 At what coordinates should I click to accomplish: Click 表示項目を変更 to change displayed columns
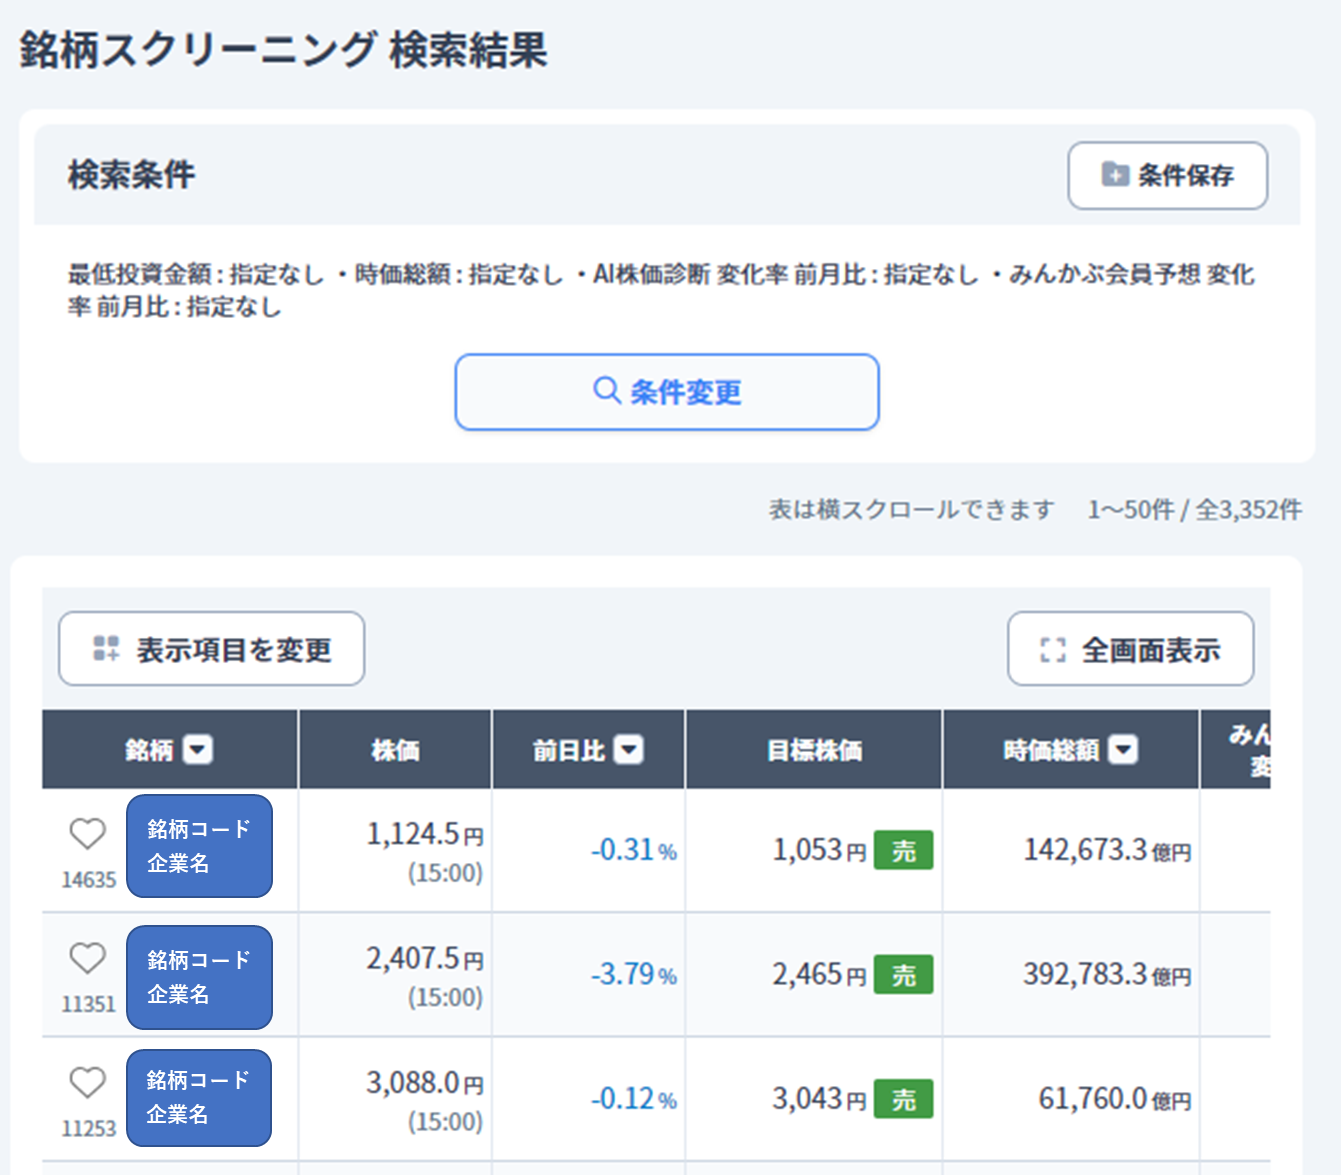211,649
